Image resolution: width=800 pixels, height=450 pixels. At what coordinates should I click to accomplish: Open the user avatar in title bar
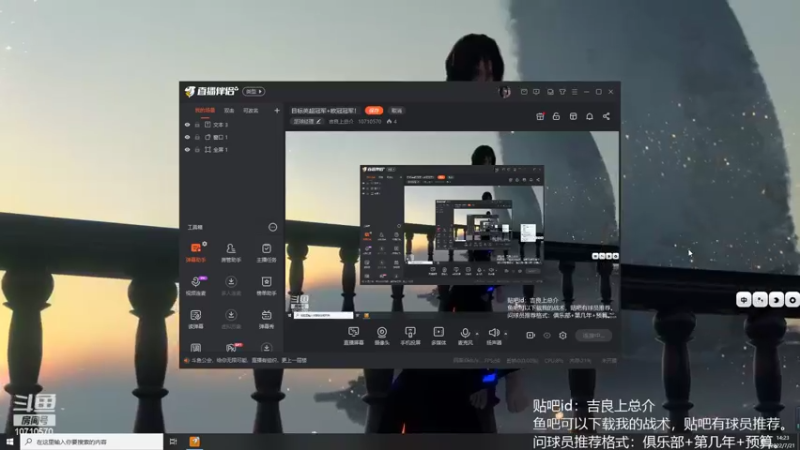coord(505,92)
